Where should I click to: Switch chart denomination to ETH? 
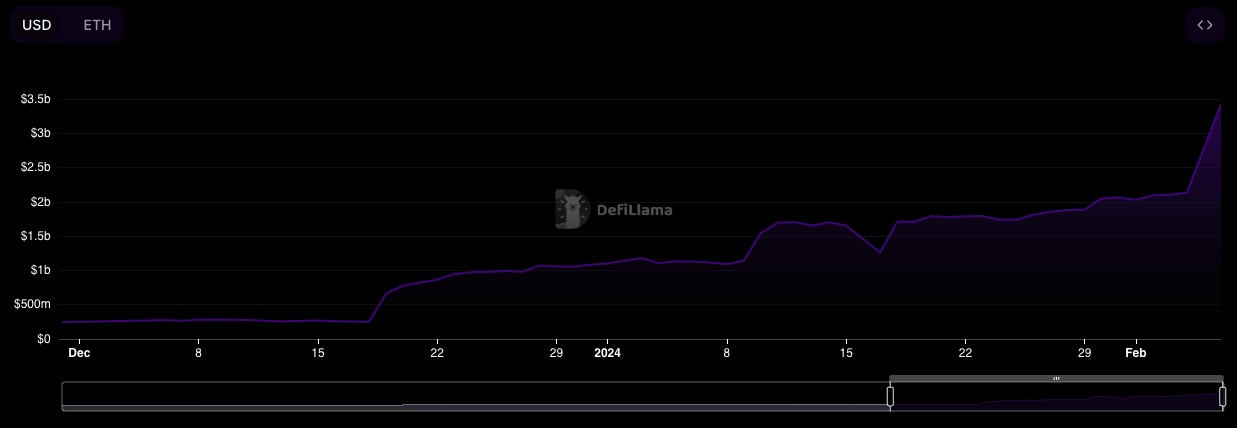[97, 25]
